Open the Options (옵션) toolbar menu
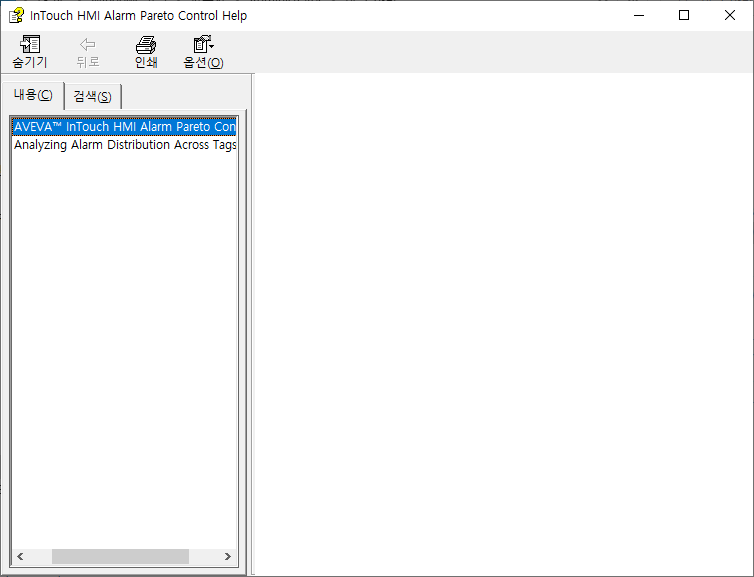 203,51
